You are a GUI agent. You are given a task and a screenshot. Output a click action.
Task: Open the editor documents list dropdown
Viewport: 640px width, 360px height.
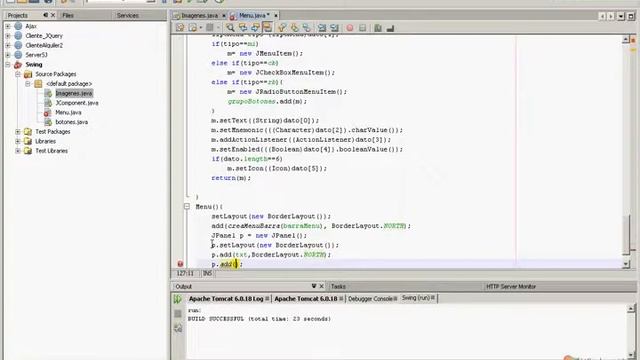[621, 16]
